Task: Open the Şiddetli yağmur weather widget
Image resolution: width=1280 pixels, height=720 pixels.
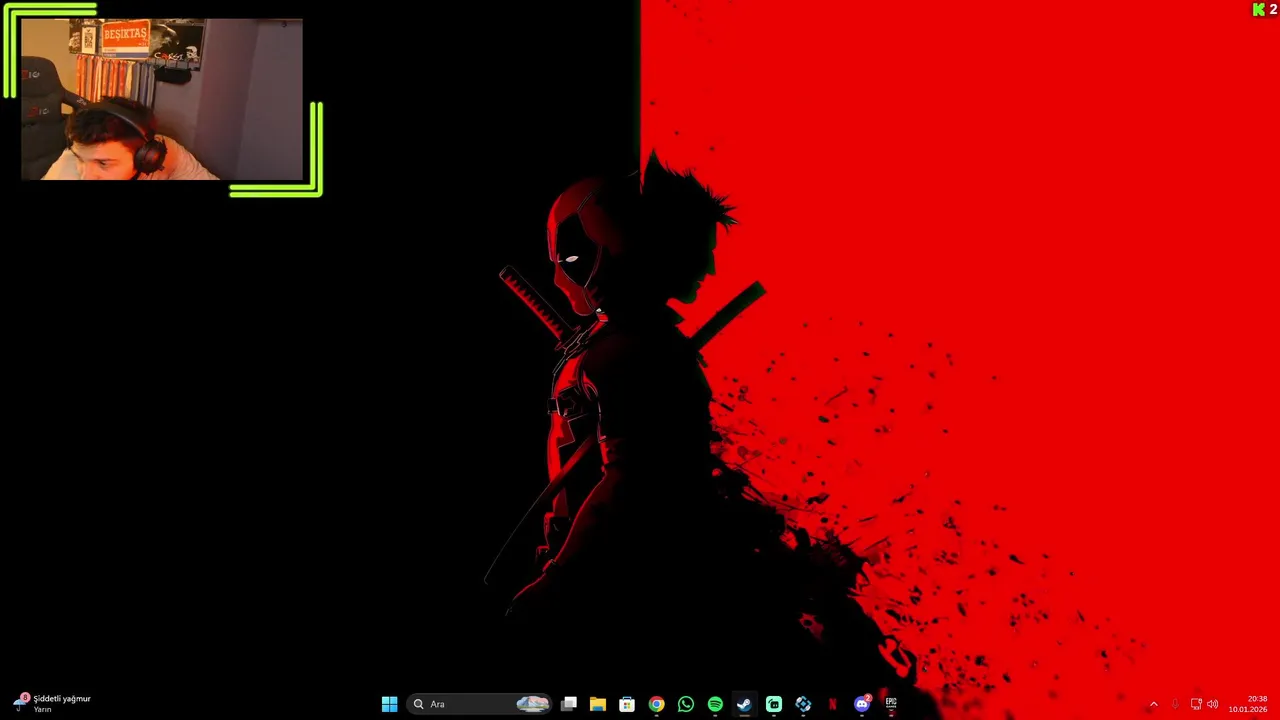Action: tap(52, 703)
